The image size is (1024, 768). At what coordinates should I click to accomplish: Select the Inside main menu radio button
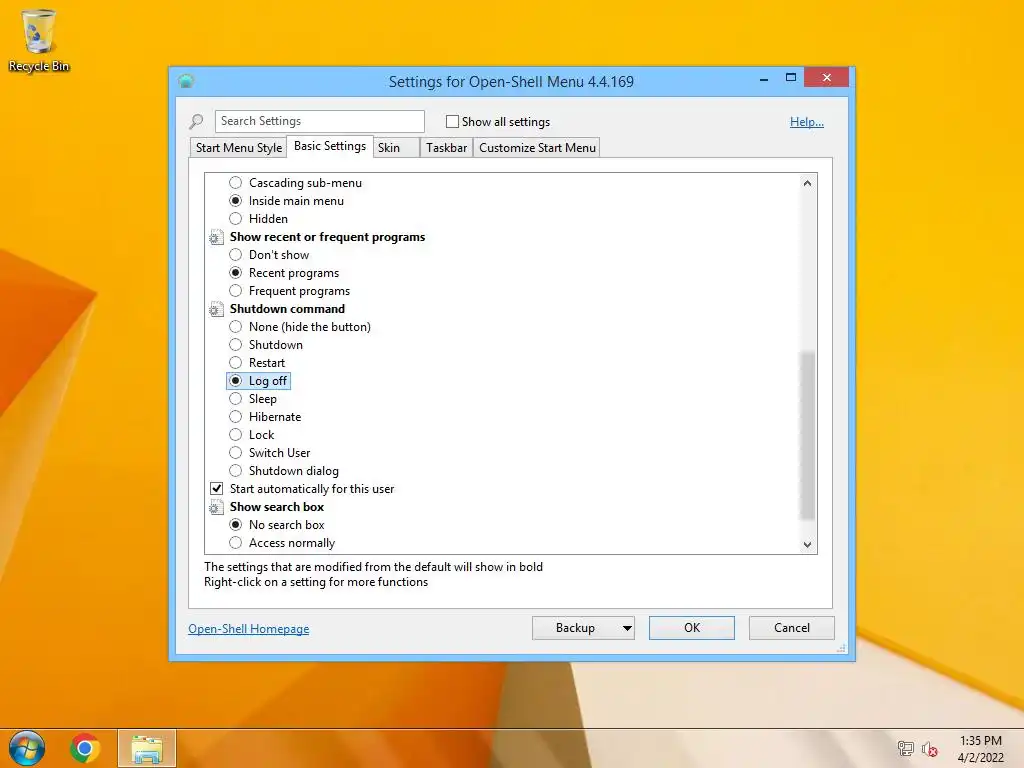coord(235,200)
